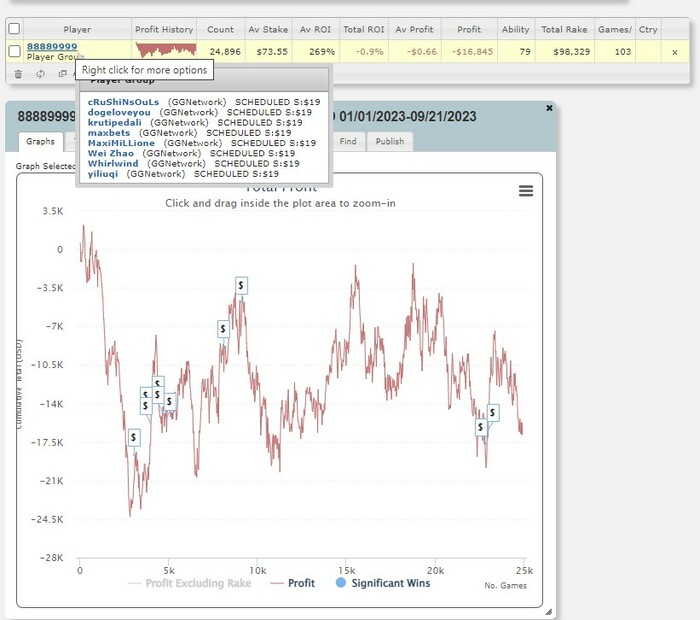This screenshot has width=700, height=620.
Task: Sort by the Total ROI column header
Action: [364, 29]
